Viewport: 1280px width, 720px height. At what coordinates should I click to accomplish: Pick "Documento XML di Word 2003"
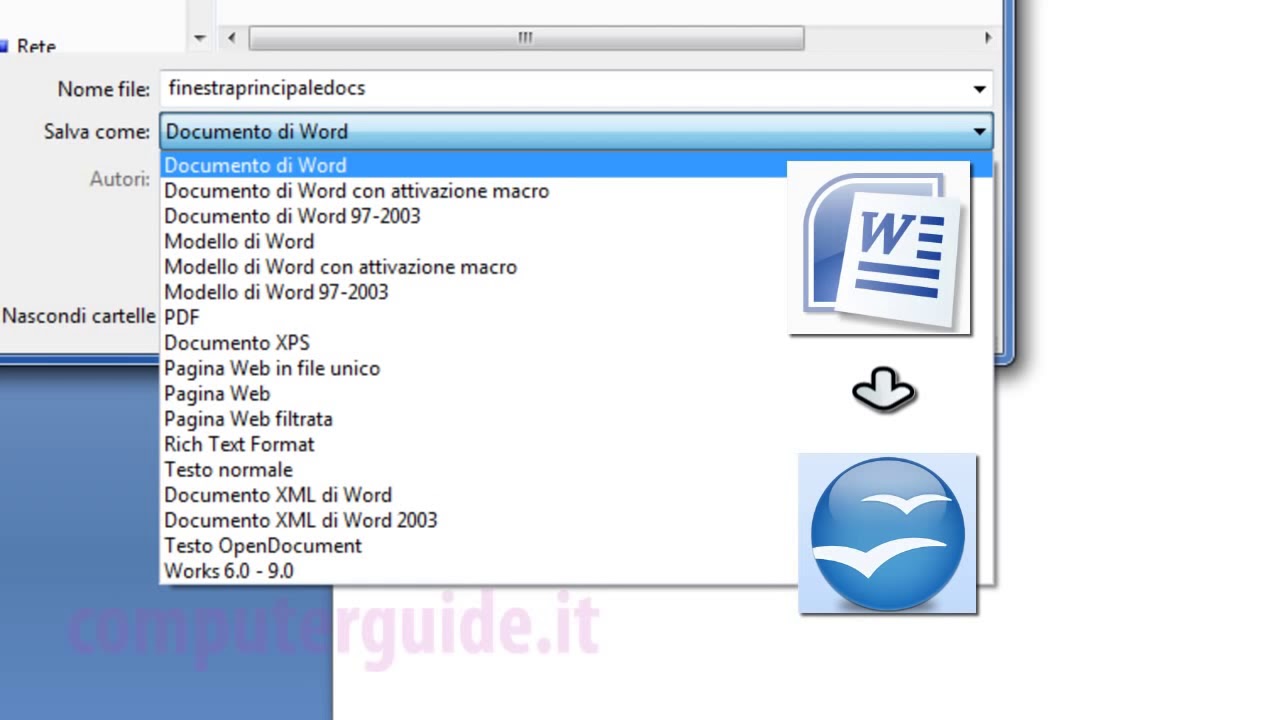(576, 520)
